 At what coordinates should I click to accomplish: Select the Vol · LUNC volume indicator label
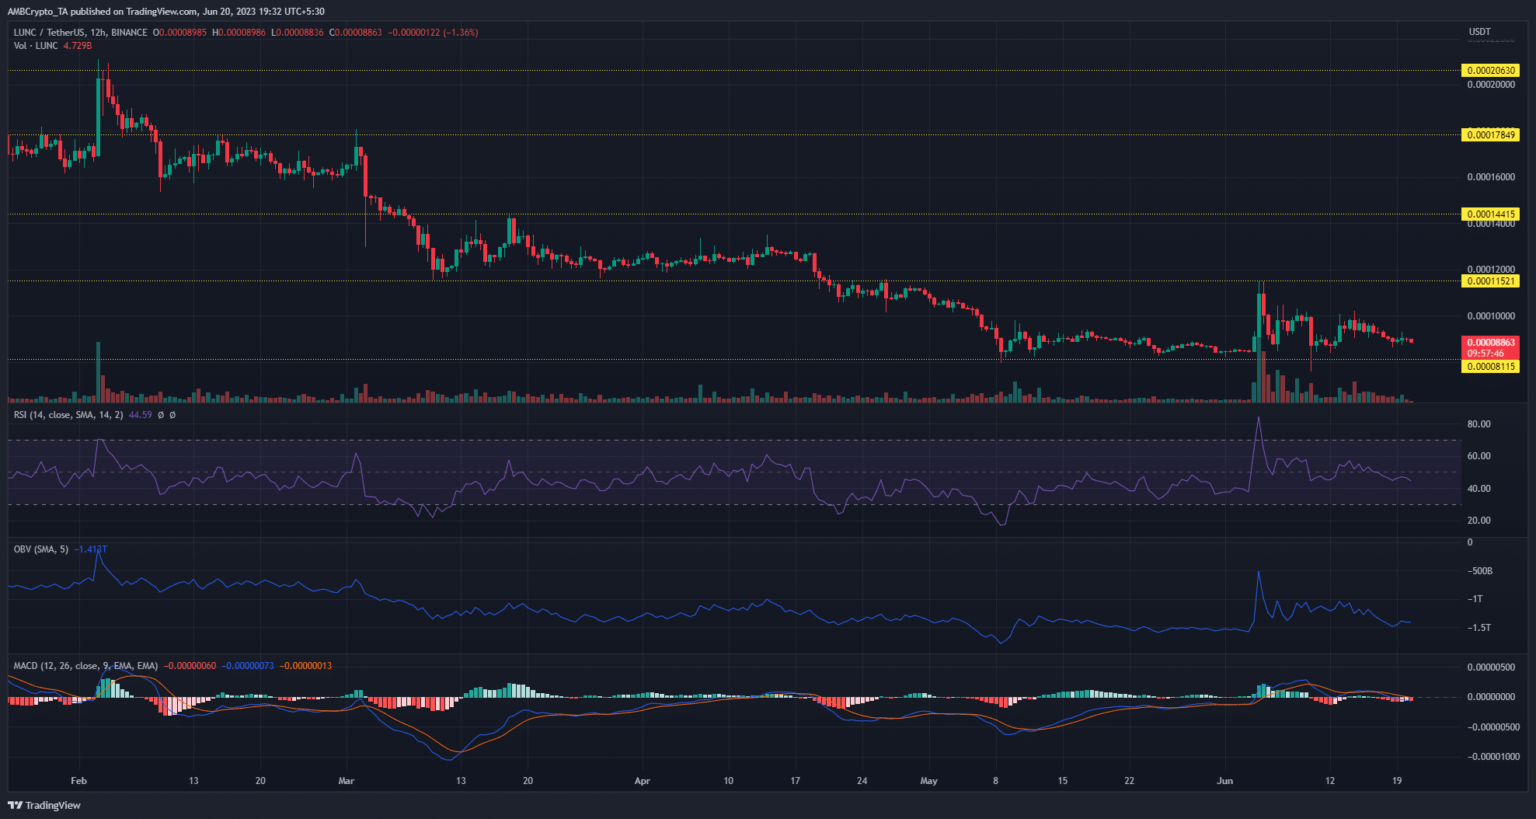36,46
